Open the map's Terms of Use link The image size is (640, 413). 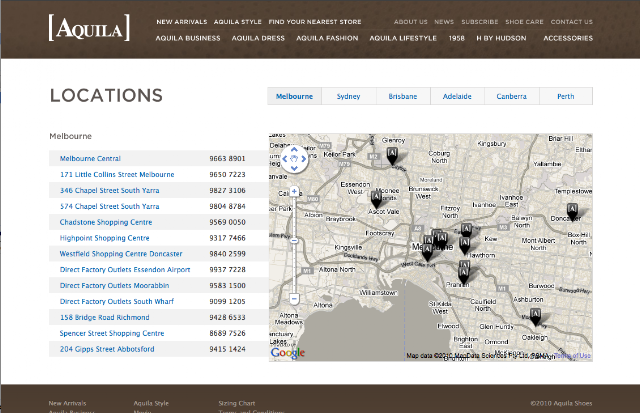pyautogui.click(x=572, y=355)
